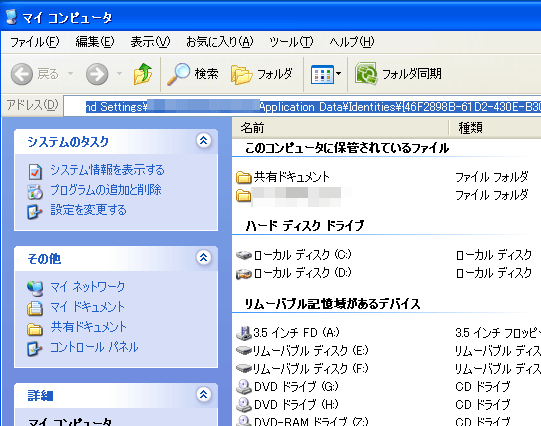Select リムーバブル ディスク (F:) drive icon
The image size is (541, 426).
pos(244,368)
